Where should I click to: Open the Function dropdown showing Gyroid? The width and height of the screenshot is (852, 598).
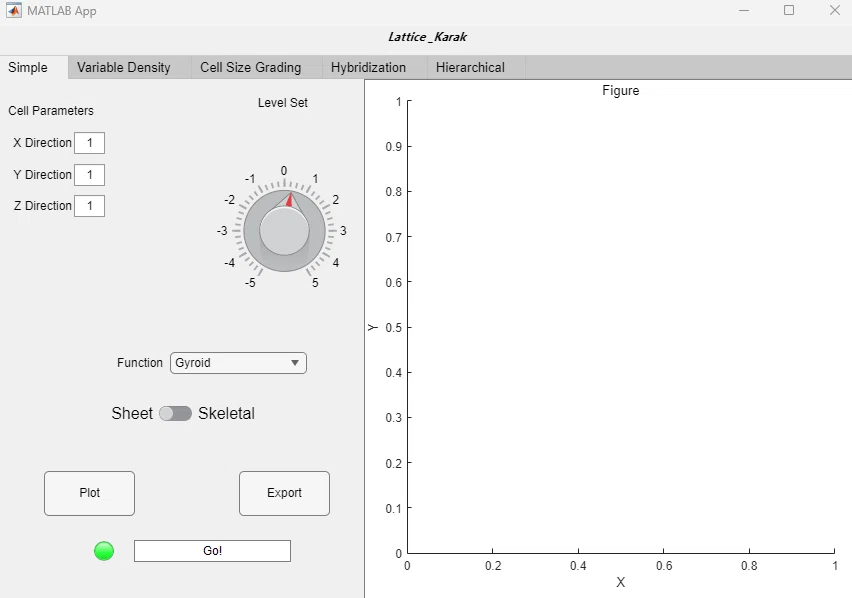[x=238, y=363]
